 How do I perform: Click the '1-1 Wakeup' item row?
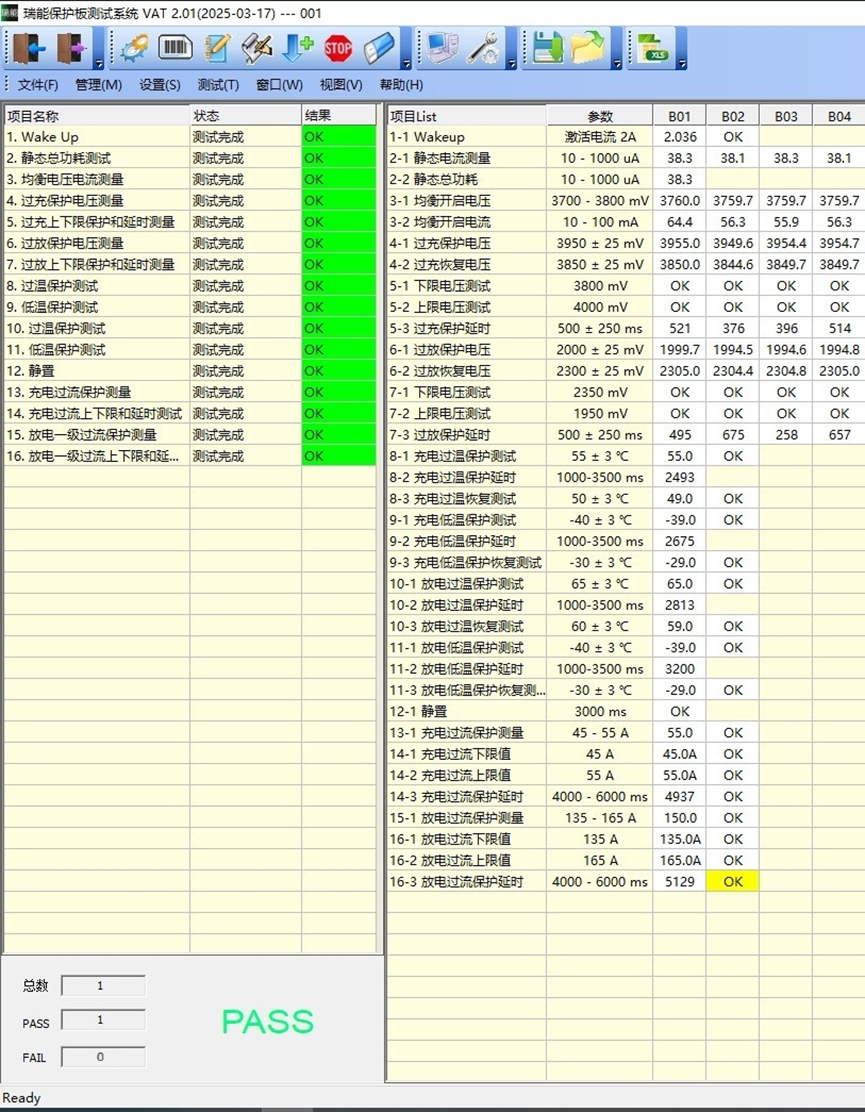pyautogui.click(x=467, y=137)
